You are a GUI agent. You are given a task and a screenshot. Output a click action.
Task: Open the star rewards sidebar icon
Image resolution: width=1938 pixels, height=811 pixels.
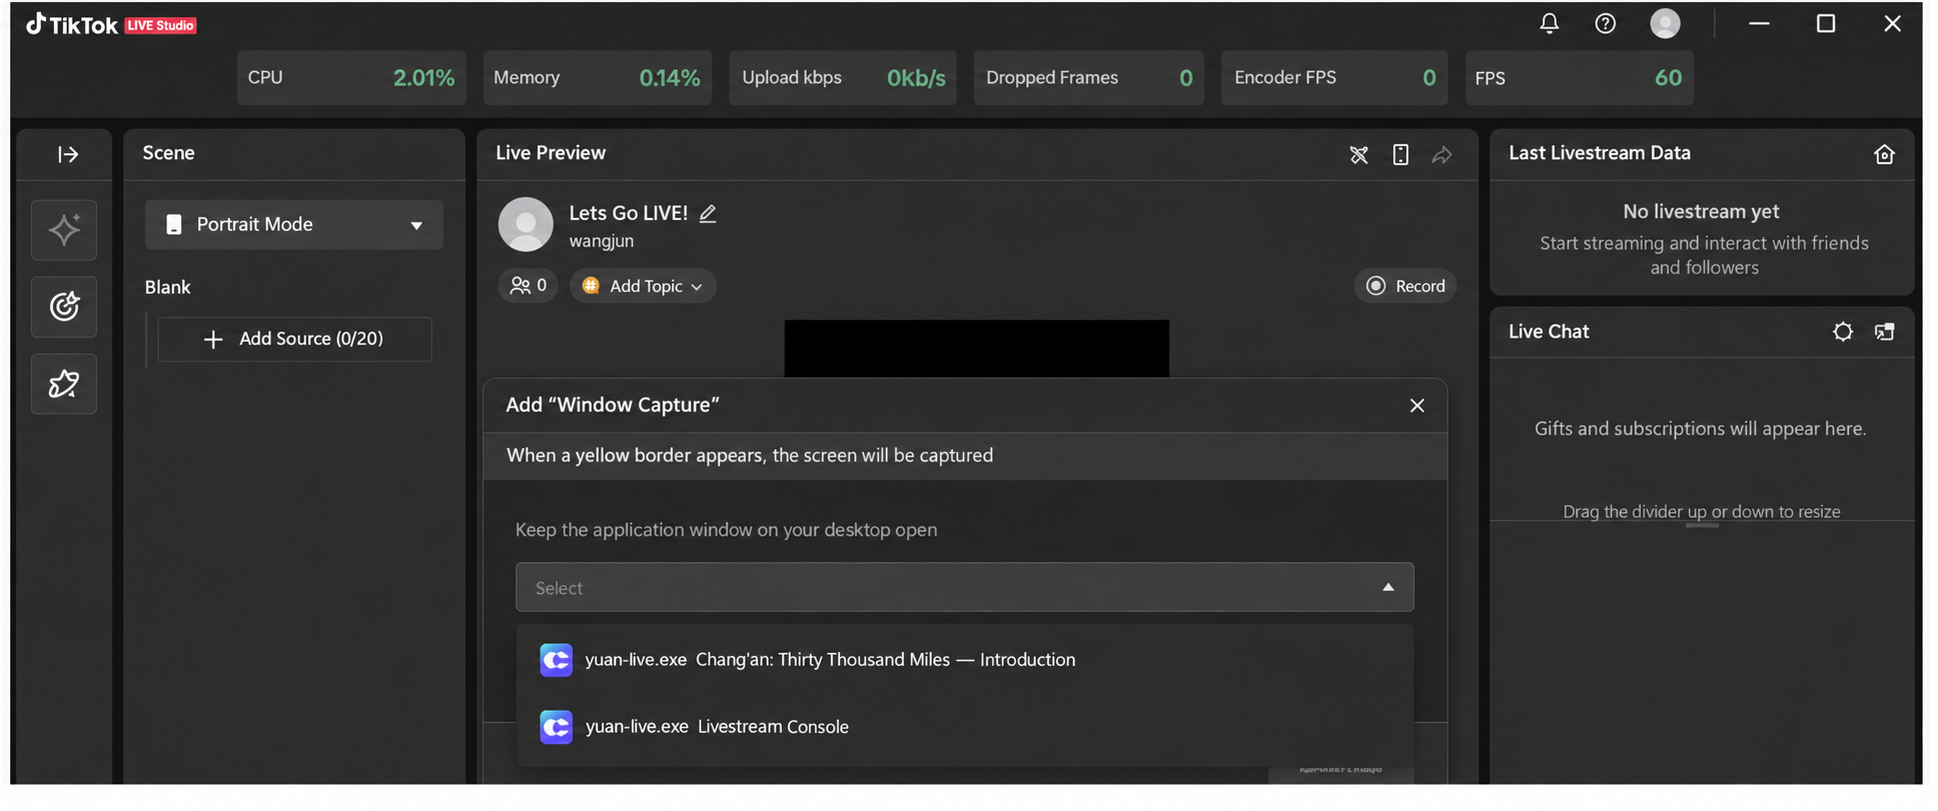[64, 383]
